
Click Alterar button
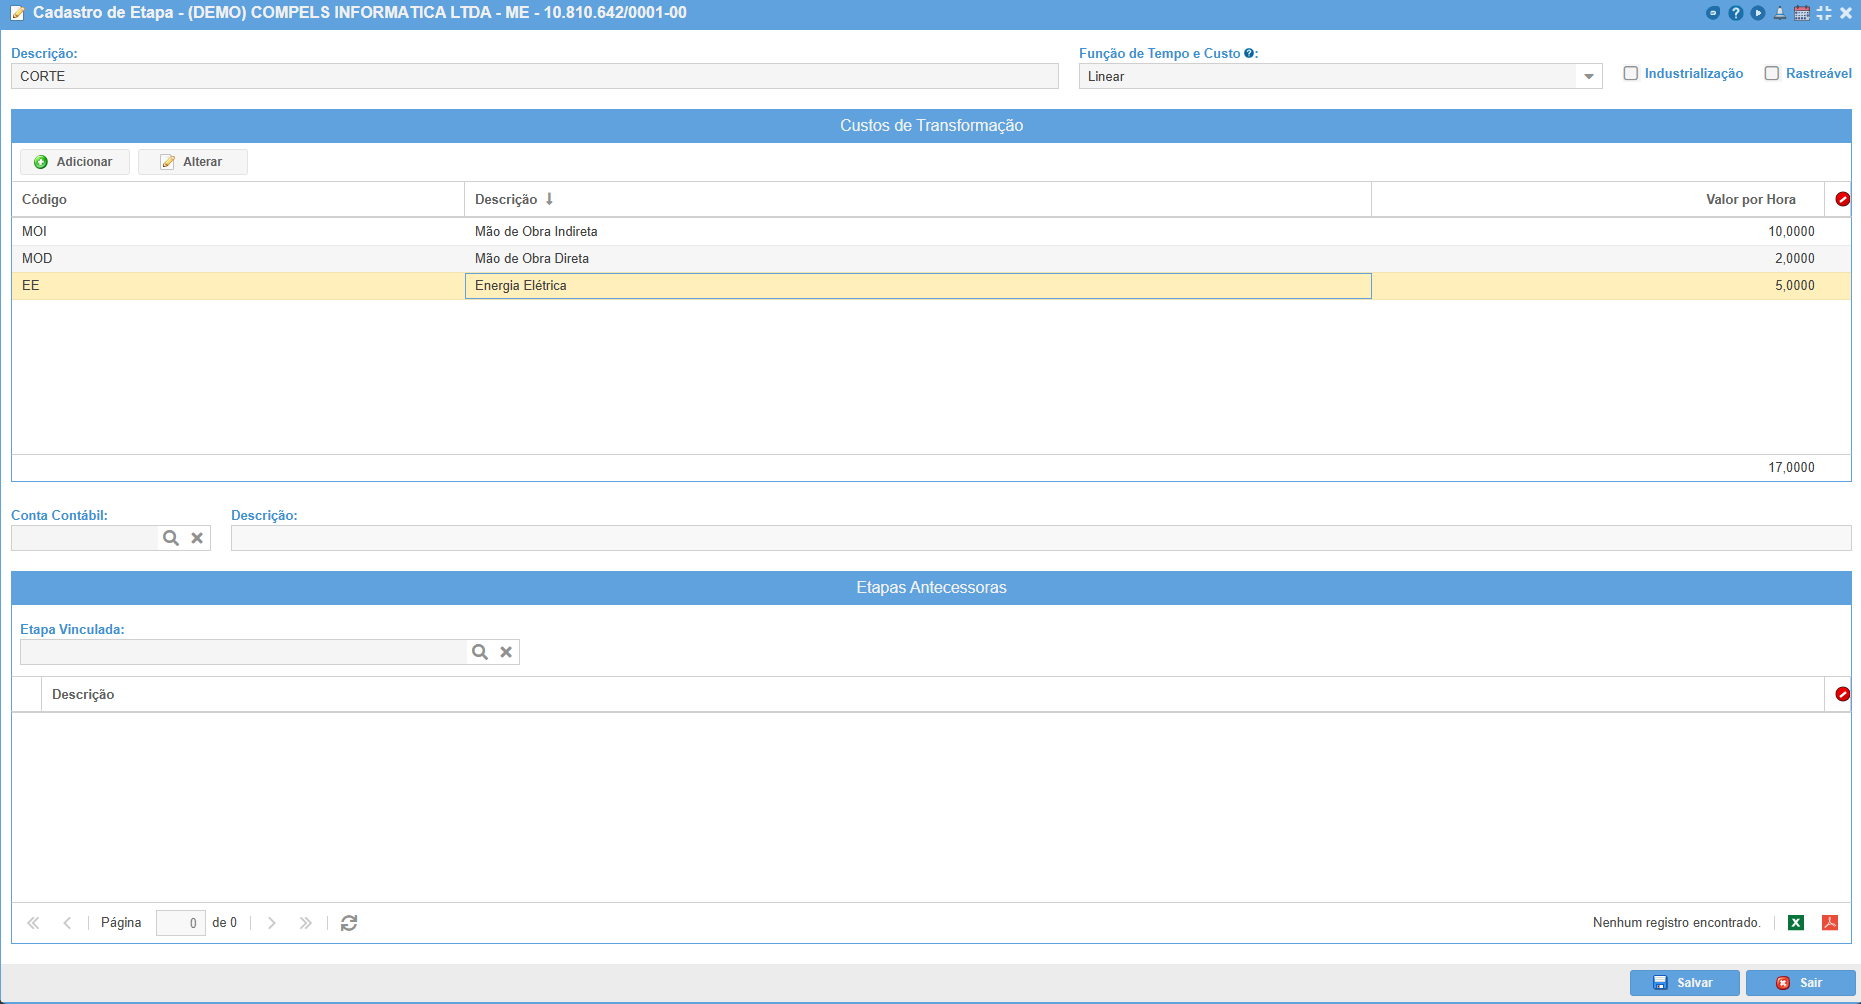click(193, 162)
